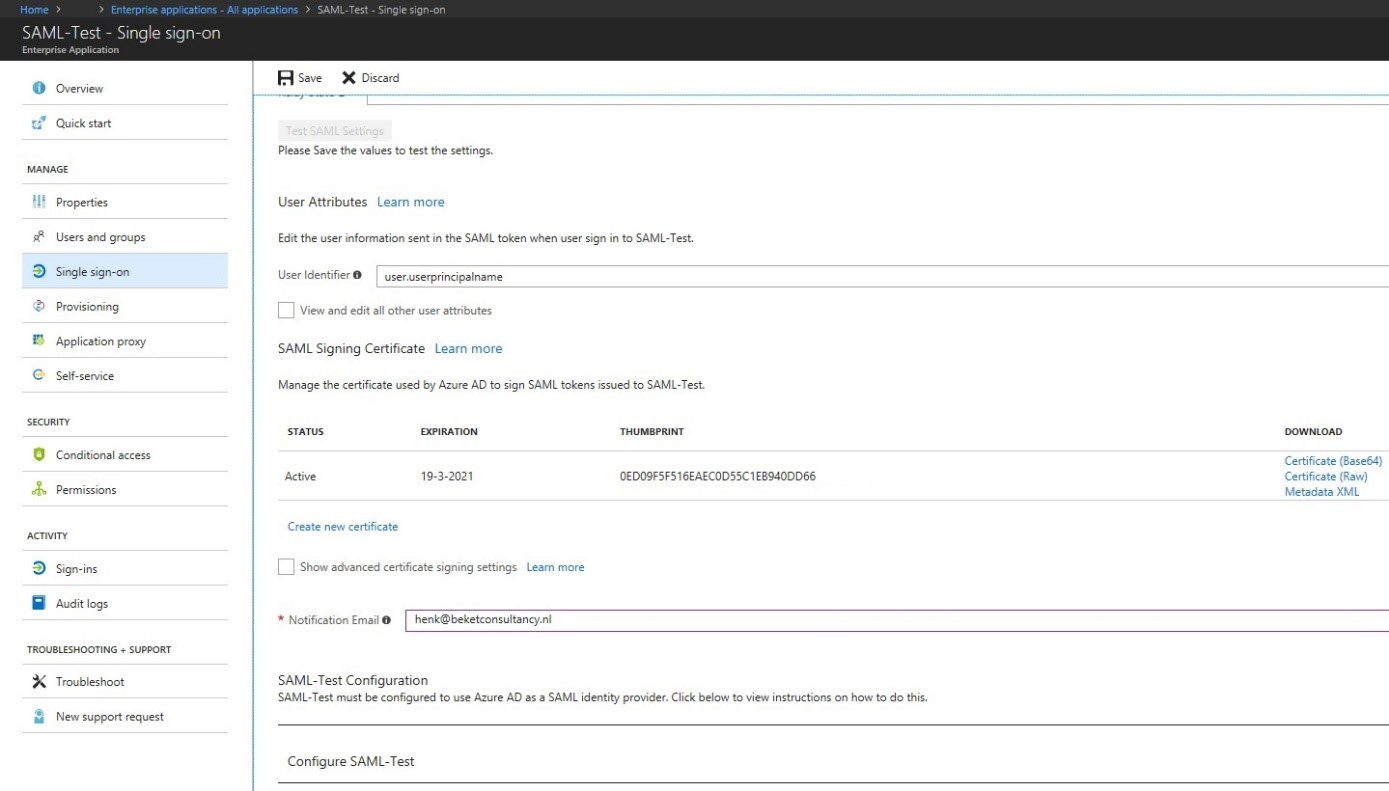The image size is (1389, 791).
Task: Click the Discard X icon
Action: click(x=349, y=77)
